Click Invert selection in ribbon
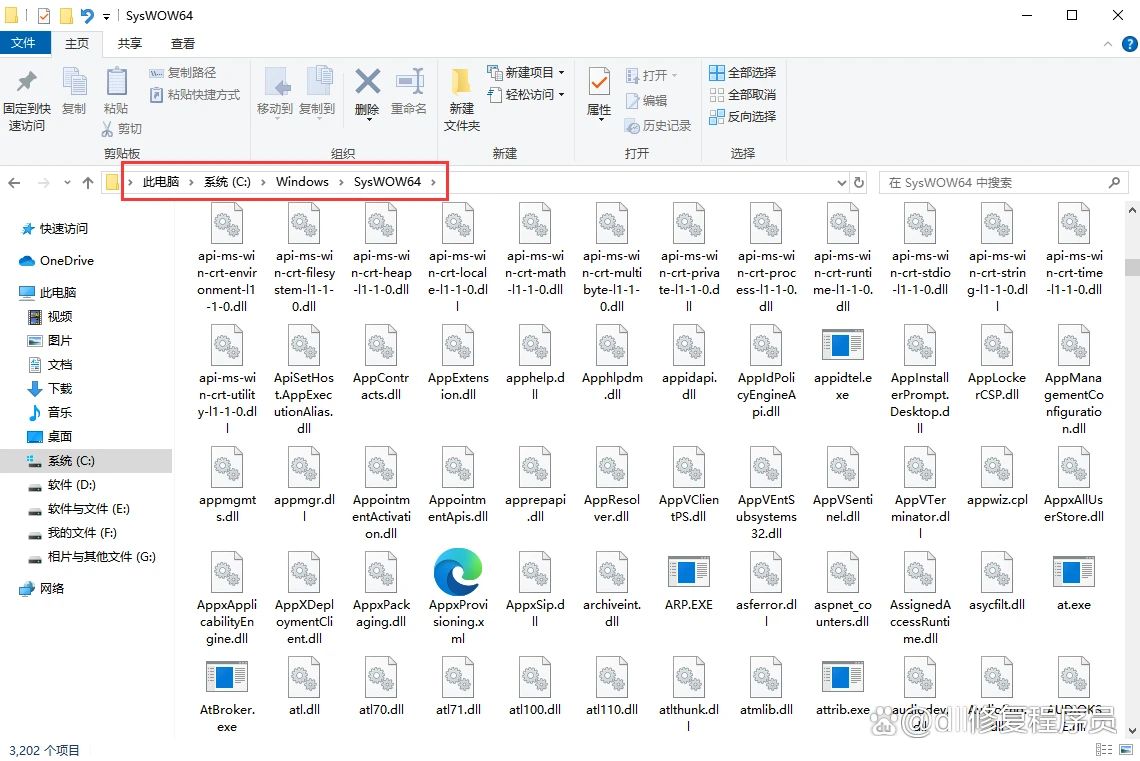Viewport: 1140px width, 761px height. click(x=743, y=116)
